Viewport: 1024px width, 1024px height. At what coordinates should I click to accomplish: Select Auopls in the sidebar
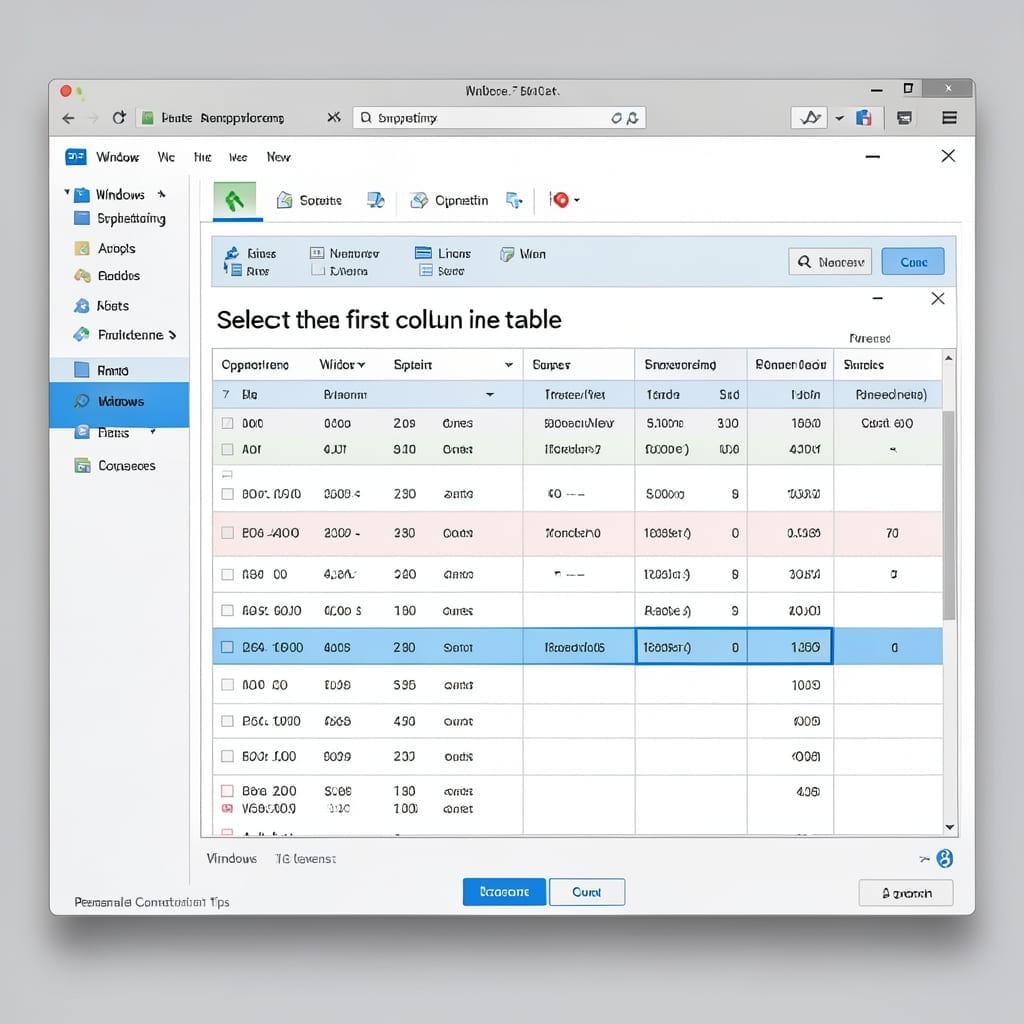pyautogui.click(x=116, y=249)
